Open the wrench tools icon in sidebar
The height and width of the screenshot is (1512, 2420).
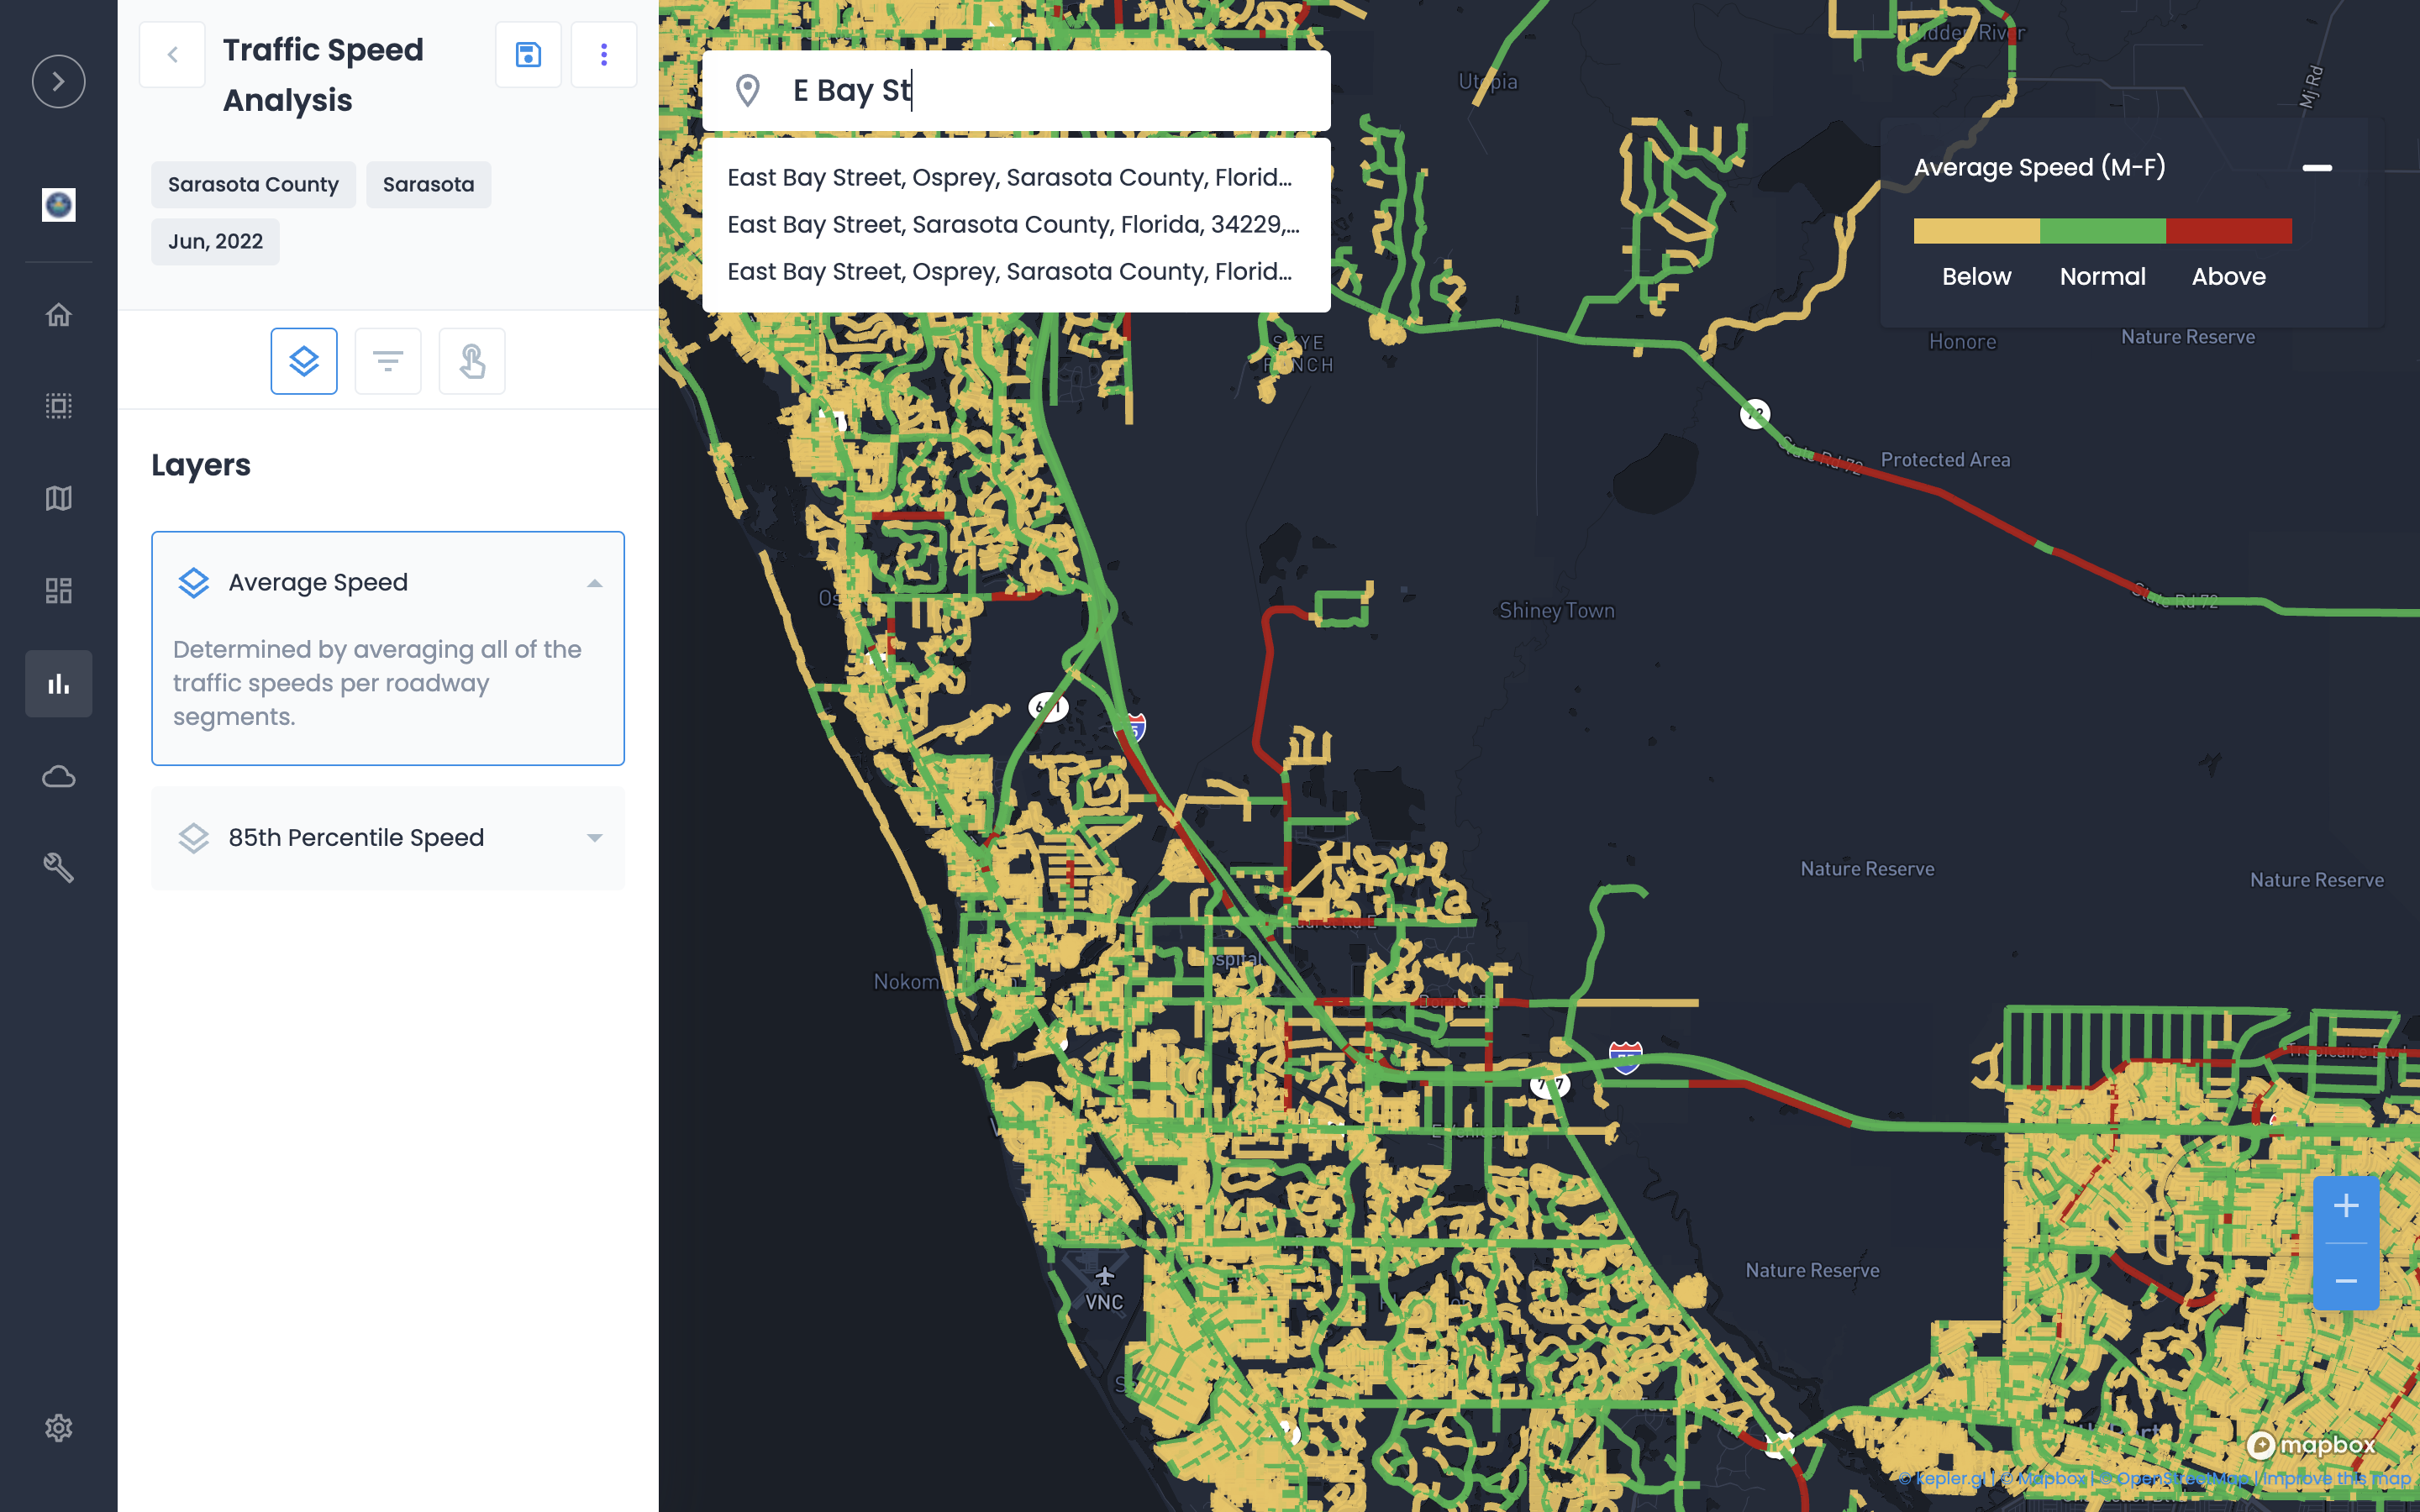58,867
